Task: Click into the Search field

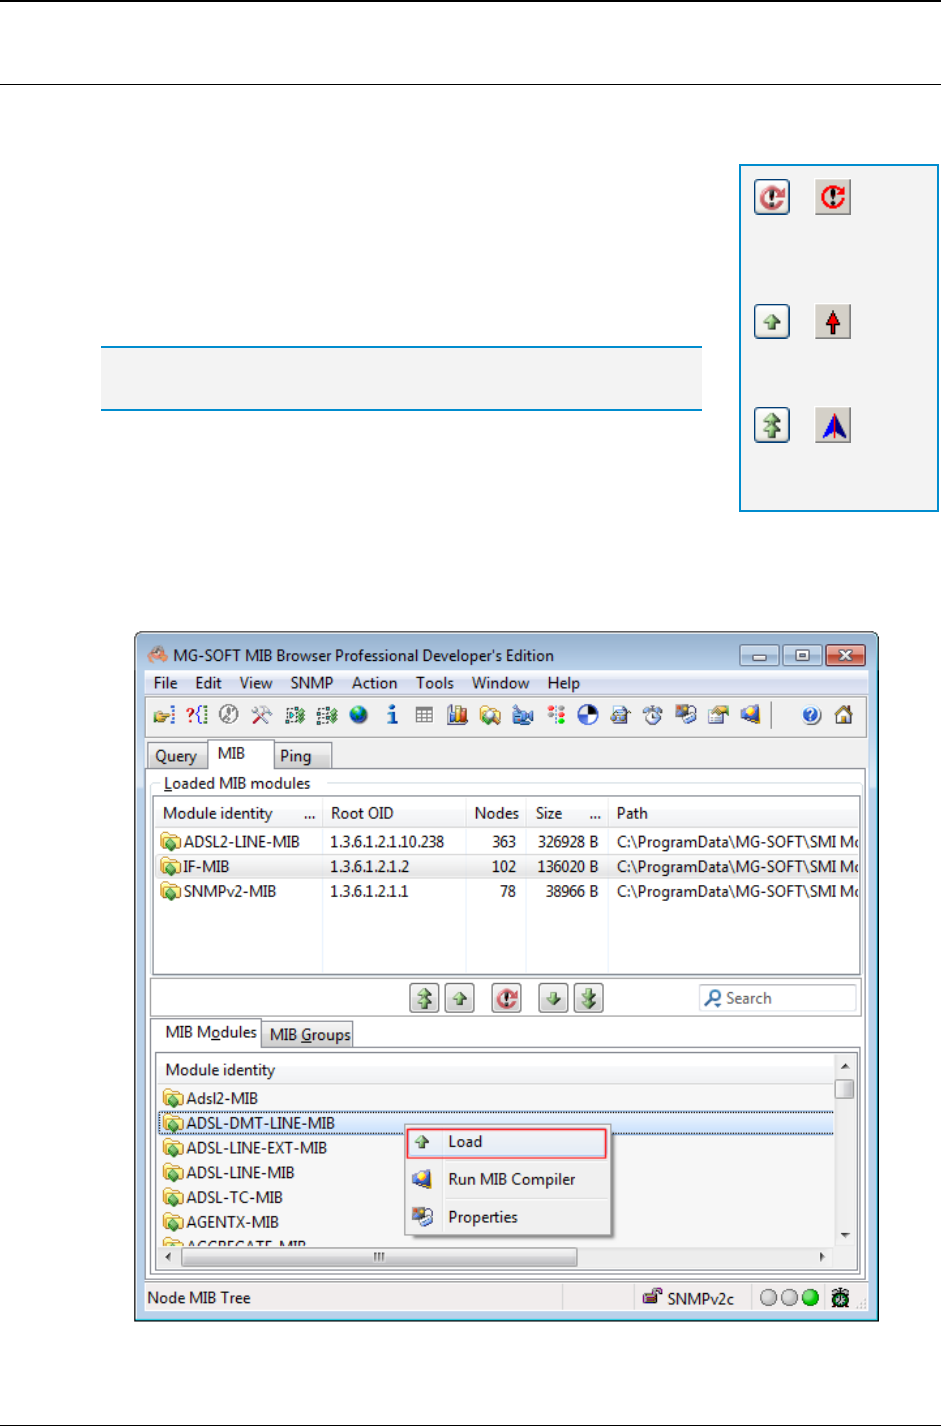Action: (777, 998)
